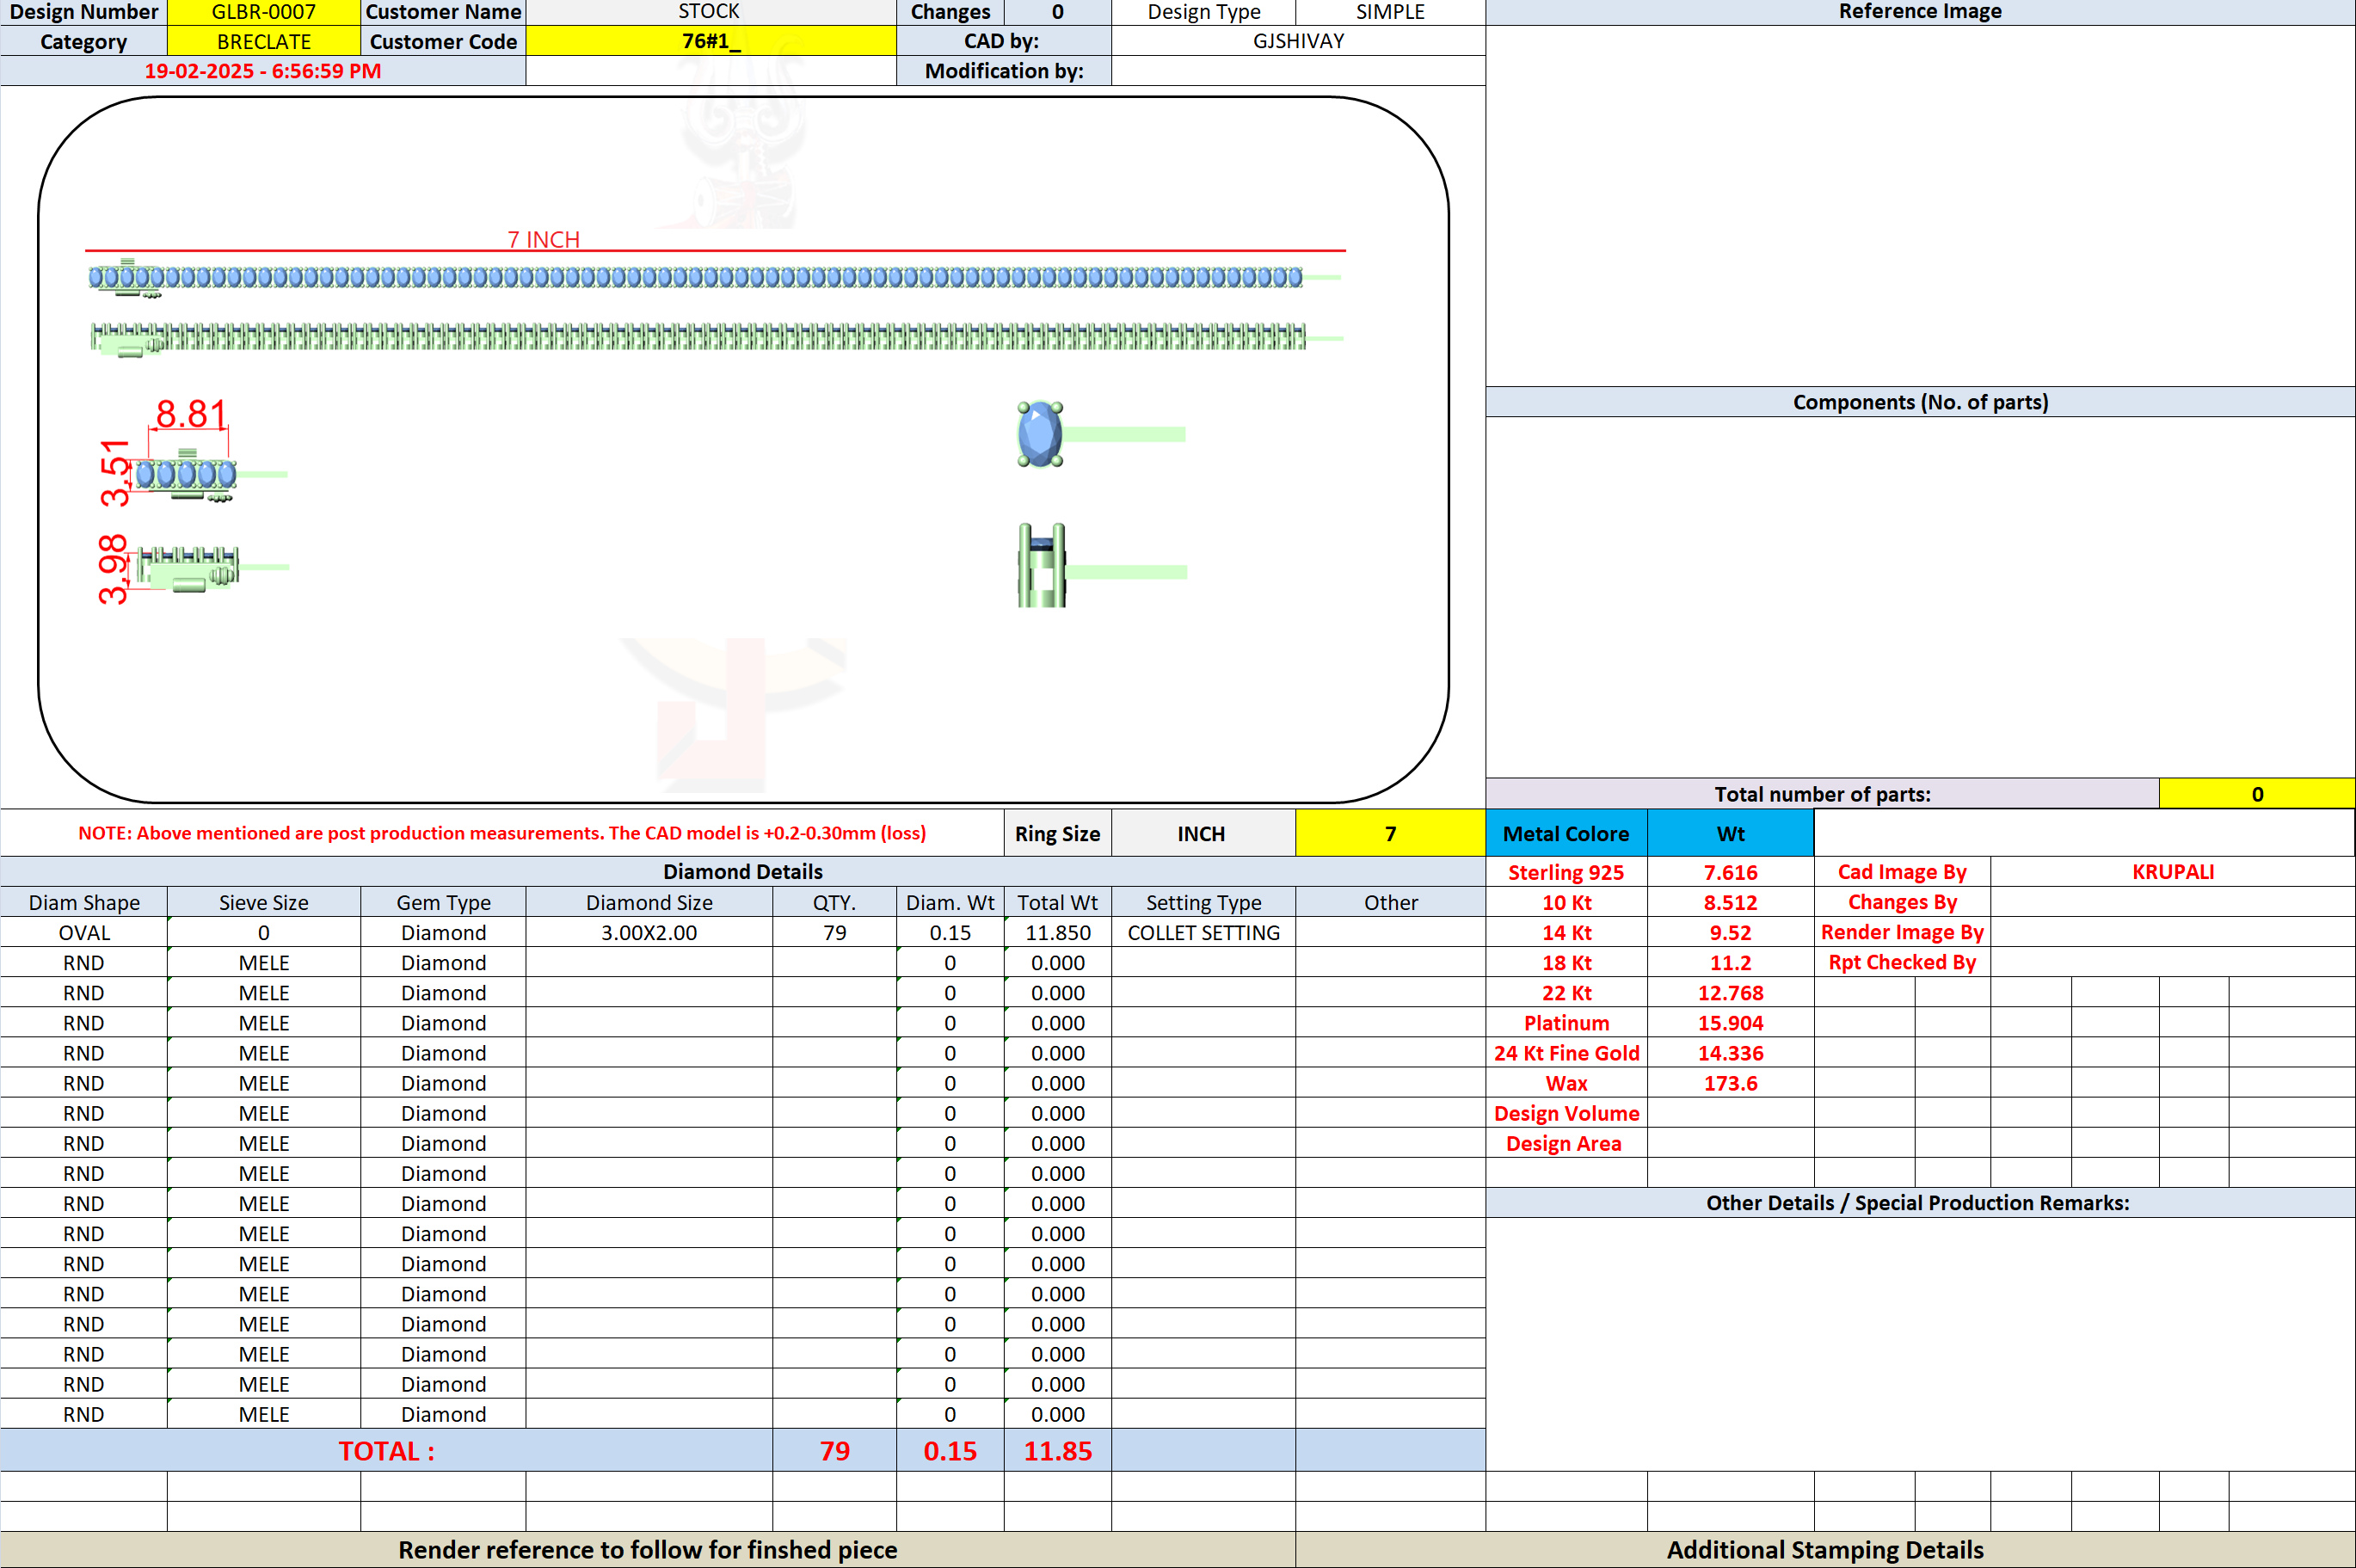Click the Changes value 0 cell
2356x1568 pixels.
pyautogui.click(x=1057, y=12)
